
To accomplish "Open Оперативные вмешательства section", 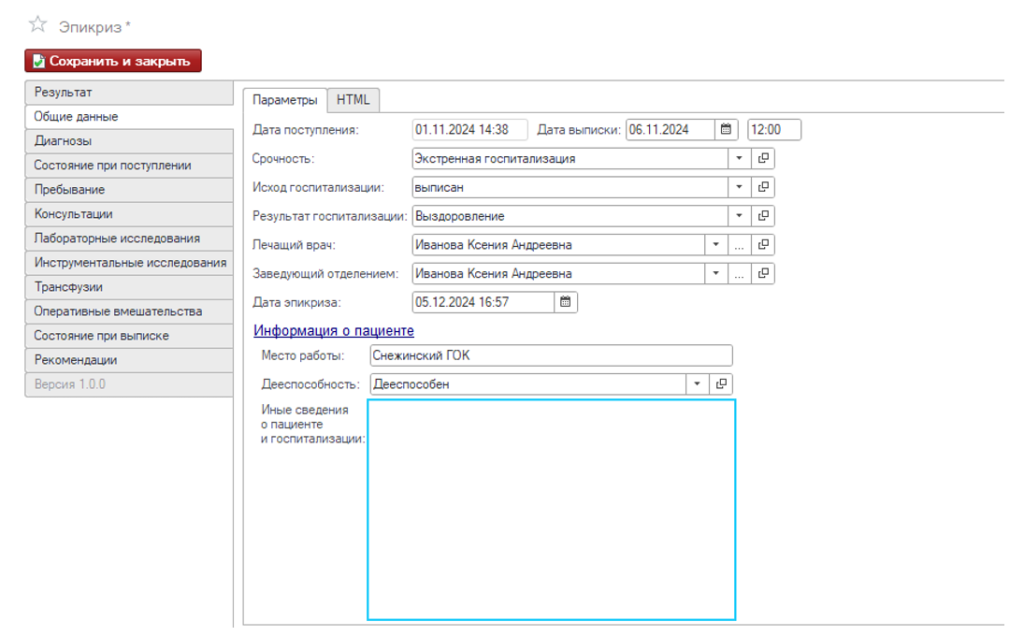I will point(129,311).
